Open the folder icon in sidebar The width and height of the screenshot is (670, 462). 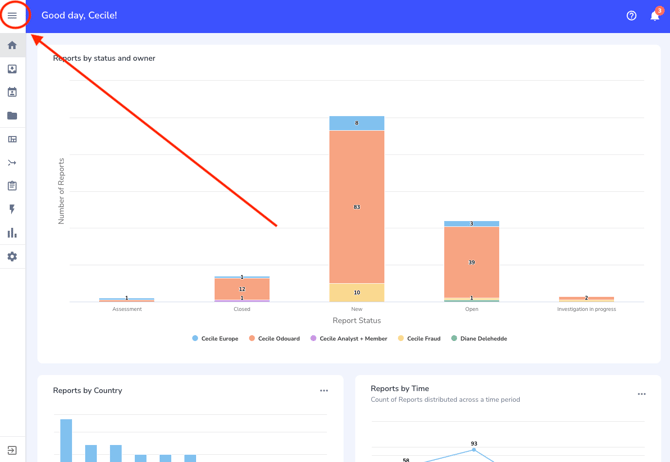12,116
